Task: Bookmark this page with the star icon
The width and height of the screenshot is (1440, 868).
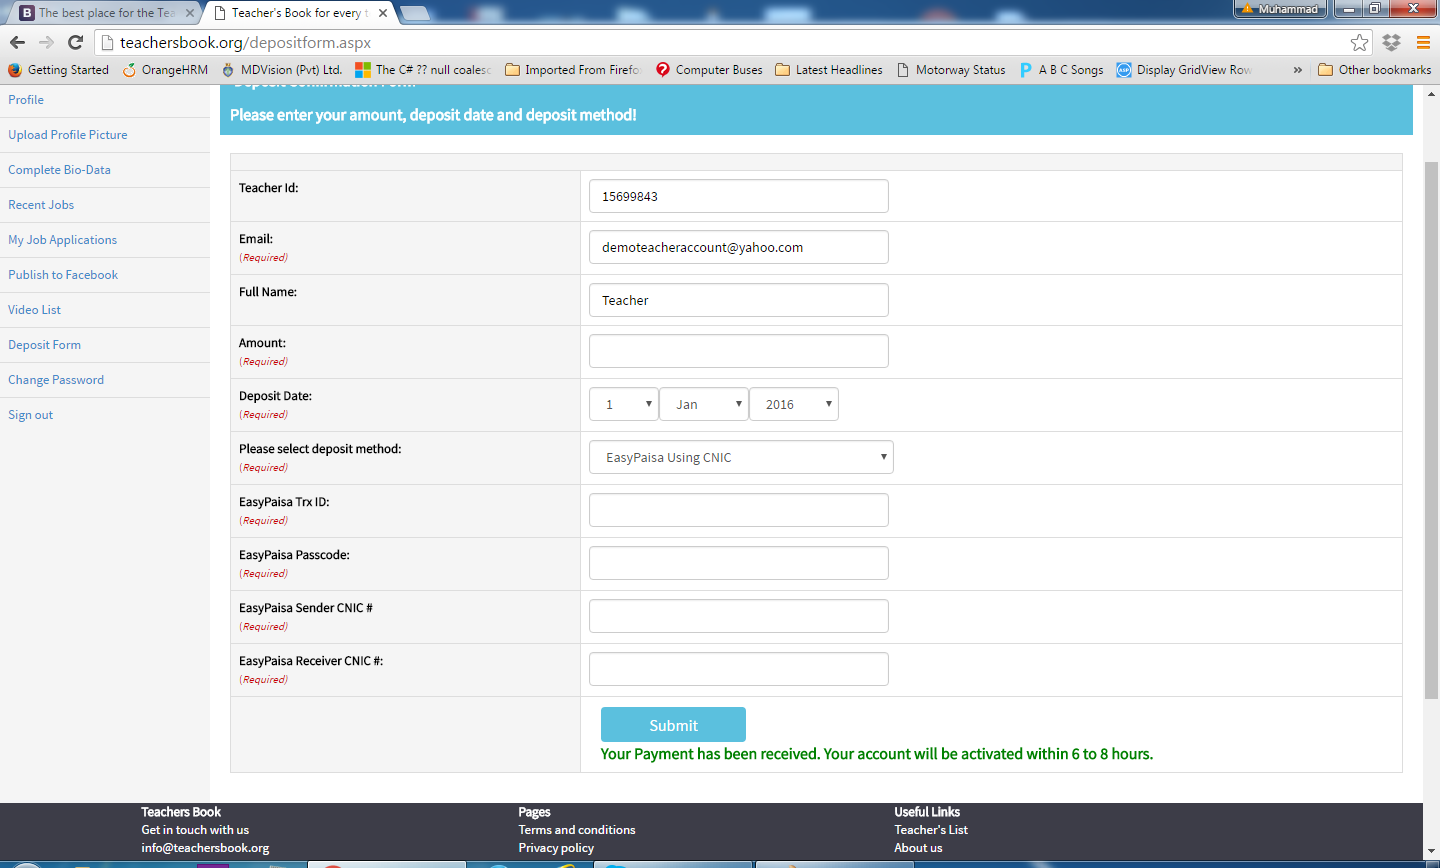Action: tap(1359, 44)
